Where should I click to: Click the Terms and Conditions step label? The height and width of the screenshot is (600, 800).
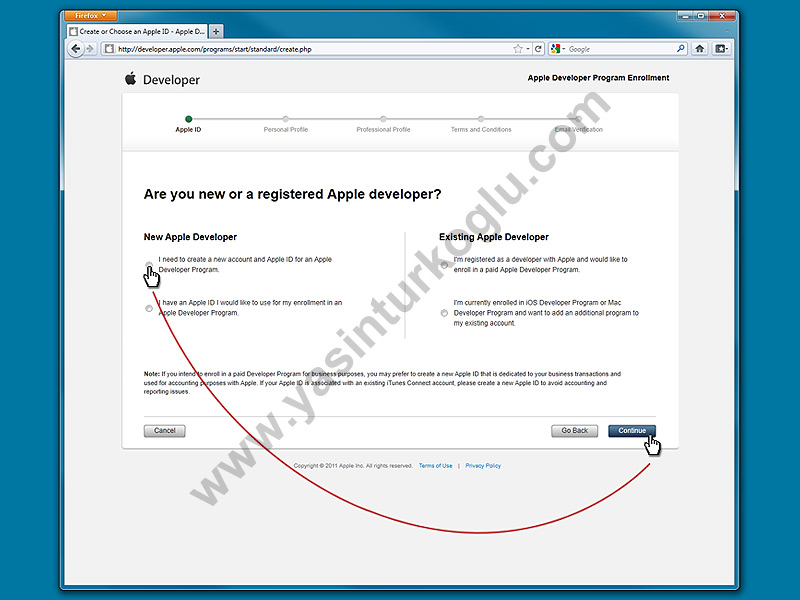481,130
